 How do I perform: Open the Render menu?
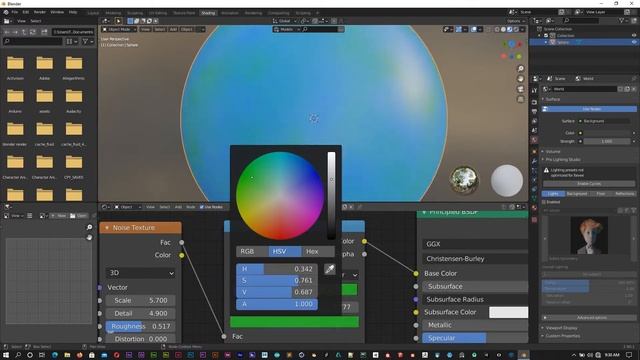click(x=40, y=12)
